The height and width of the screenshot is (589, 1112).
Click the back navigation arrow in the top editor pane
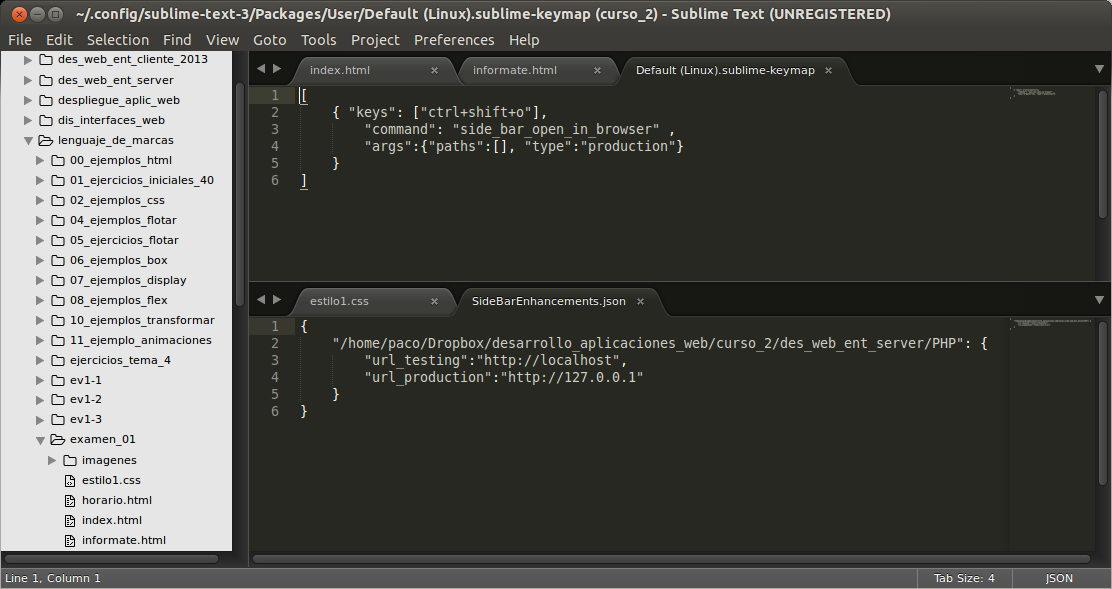pyautogui.click(x=260, y=70)
